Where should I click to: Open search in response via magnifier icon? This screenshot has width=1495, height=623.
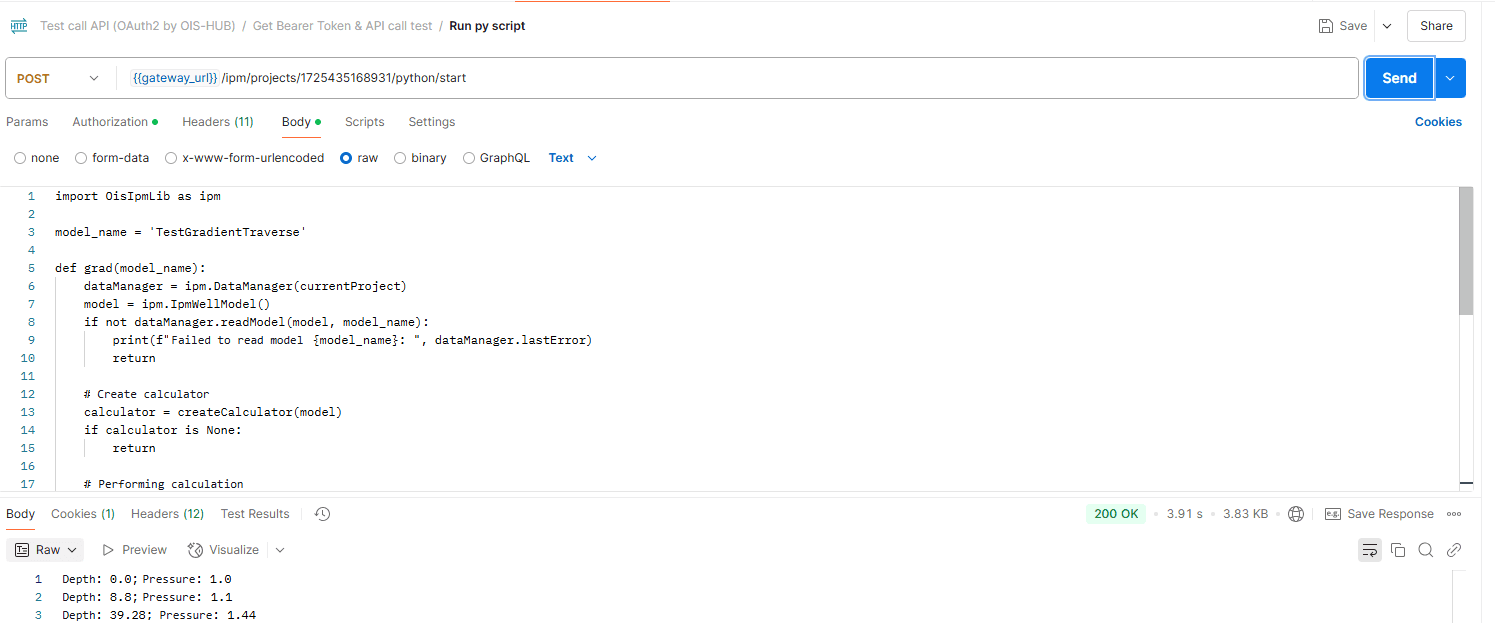1426,550
